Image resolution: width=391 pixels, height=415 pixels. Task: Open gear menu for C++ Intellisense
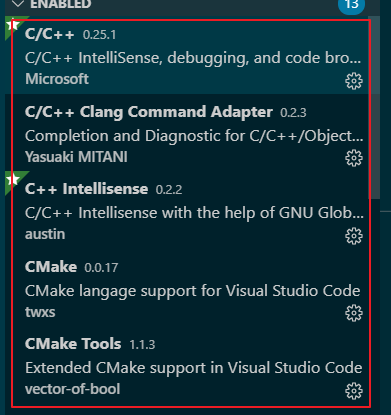pos(354,236)
